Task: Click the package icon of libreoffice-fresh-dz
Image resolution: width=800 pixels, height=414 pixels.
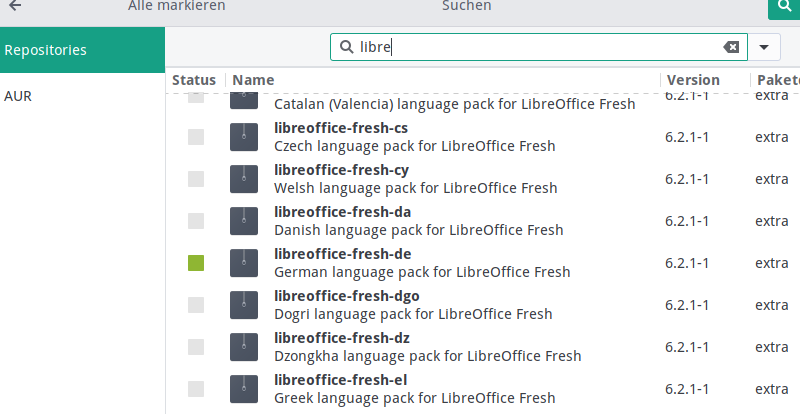Action: [244, 347]
